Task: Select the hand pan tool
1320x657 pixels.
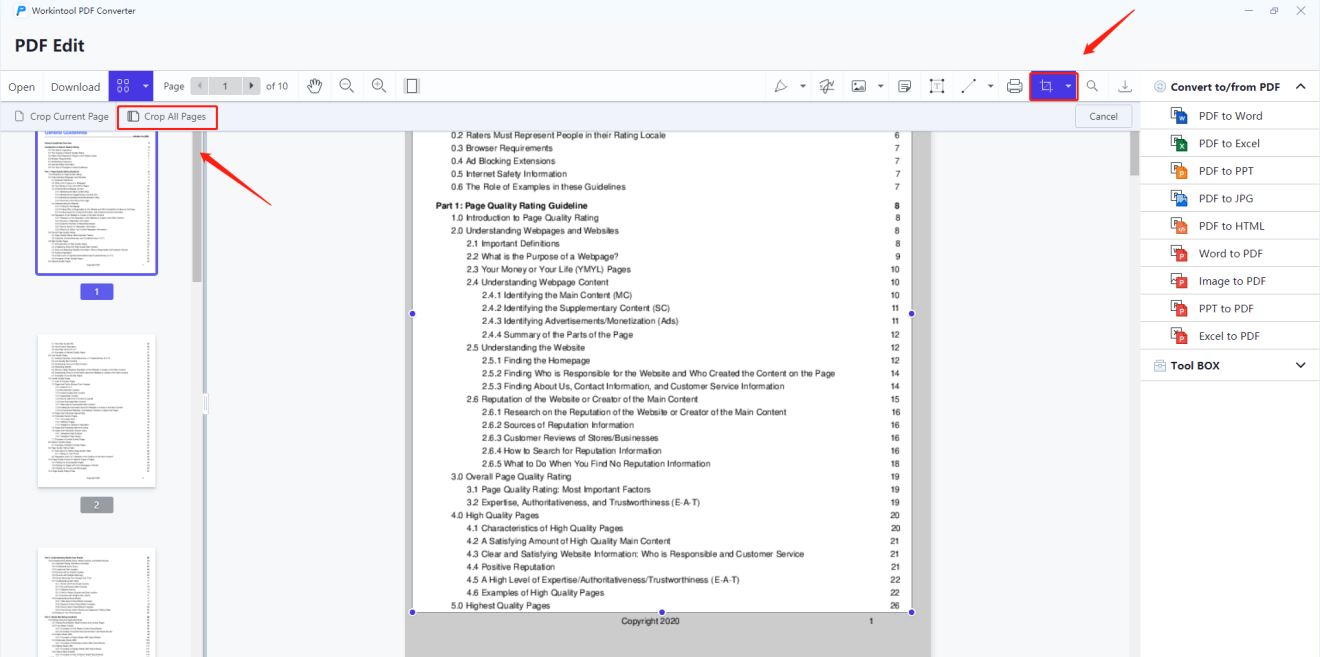Action: coord(314,86)
